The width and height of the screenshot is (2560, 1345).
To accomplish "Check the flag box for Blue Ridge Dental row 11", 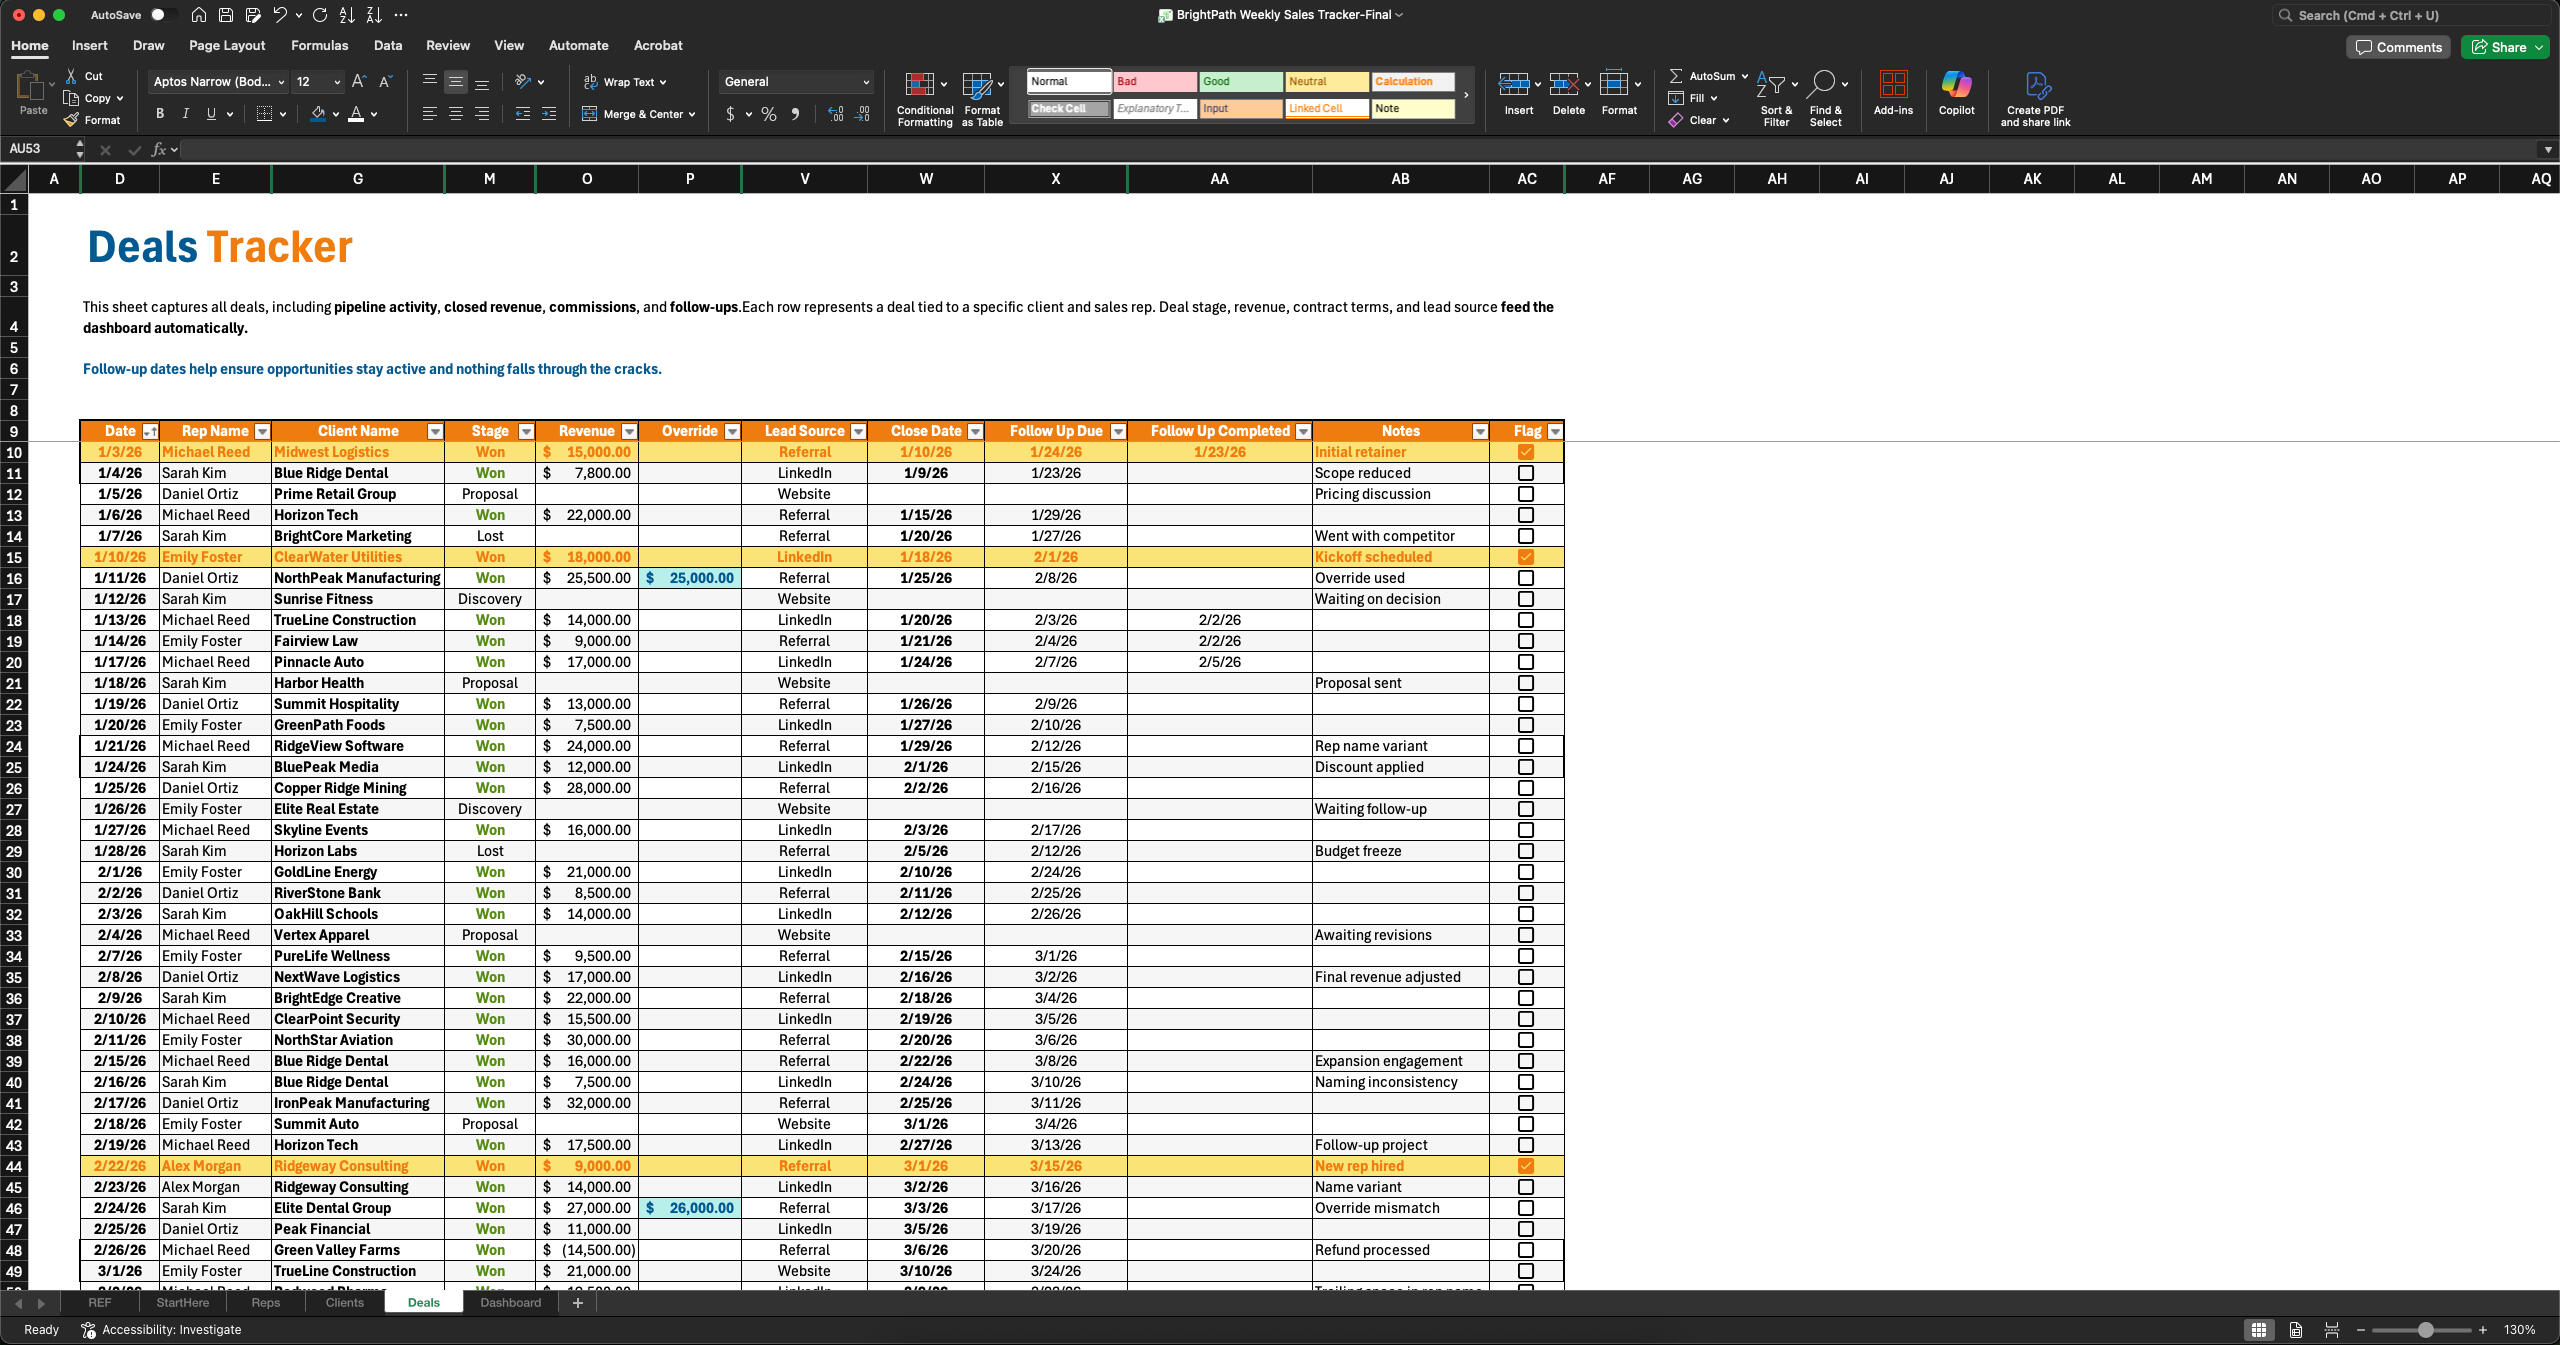I will point(1525,473).
